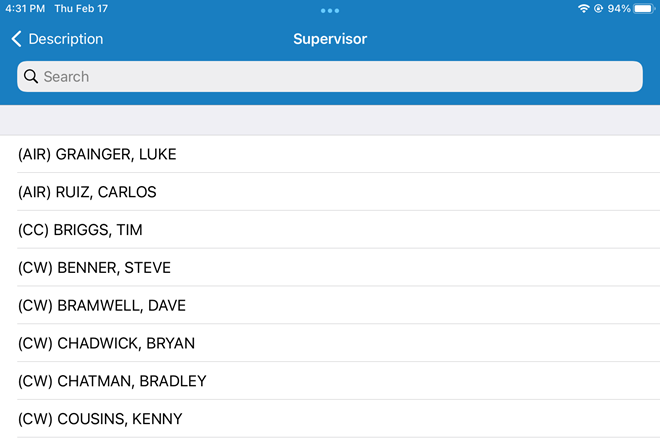Tap the back chevron arrow icon

click(x=16, y=39)
